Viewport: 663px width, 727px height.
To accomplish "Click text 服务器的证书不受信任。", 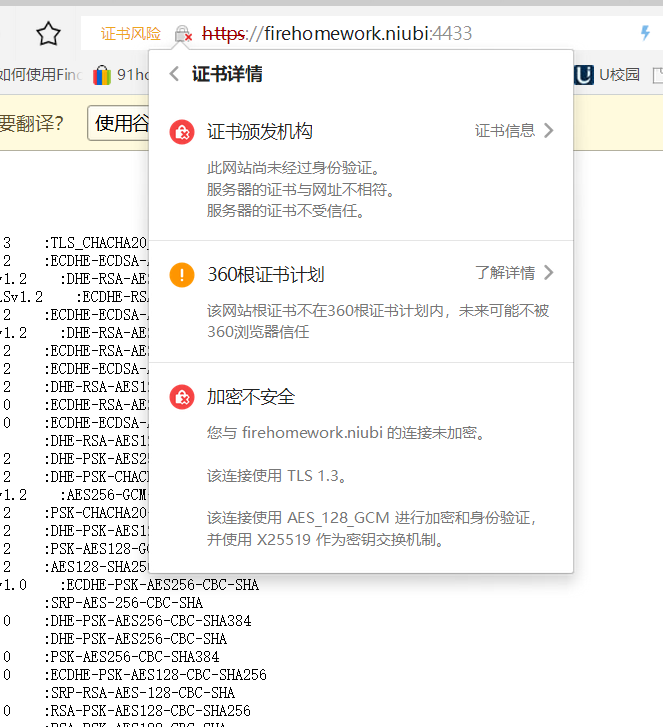I will coord(286,211).
